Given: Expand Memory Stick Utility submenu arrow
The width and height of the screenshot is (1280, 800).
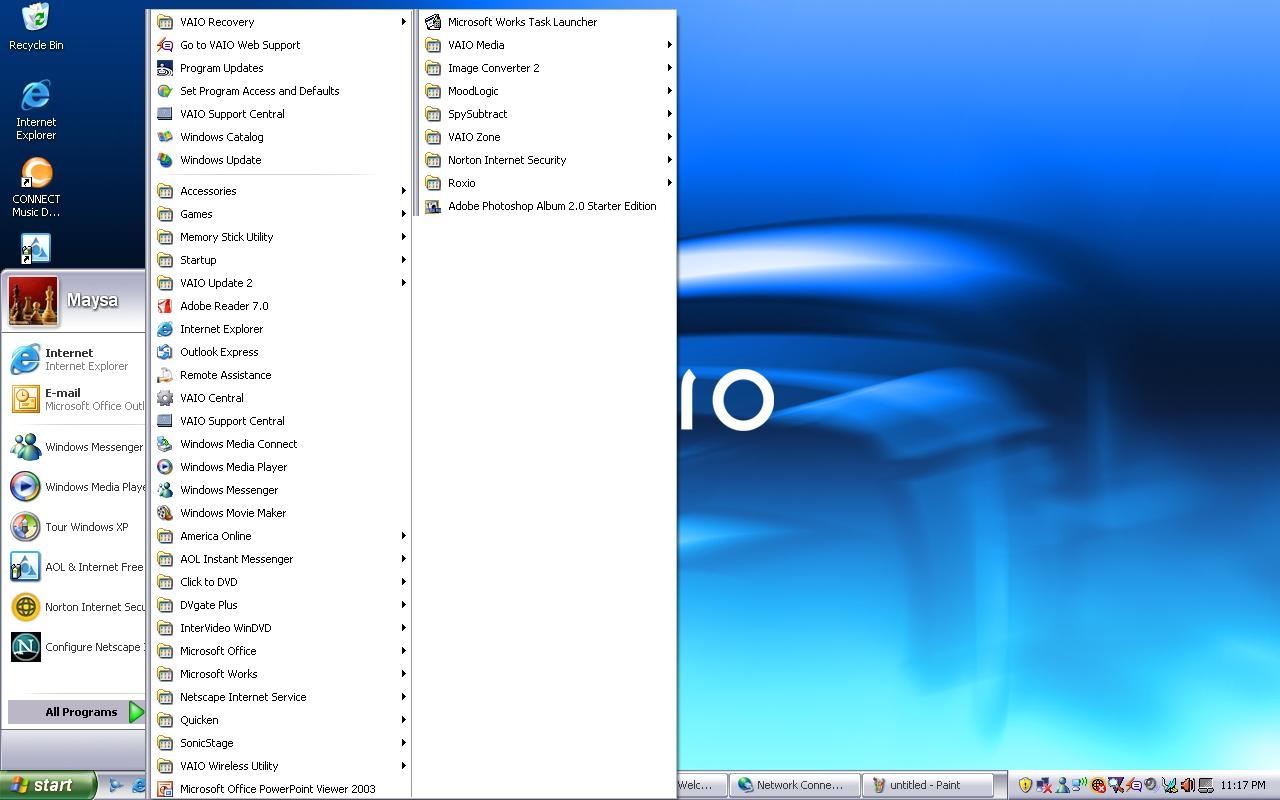Looking at the screenshot, I should (404, 237).
